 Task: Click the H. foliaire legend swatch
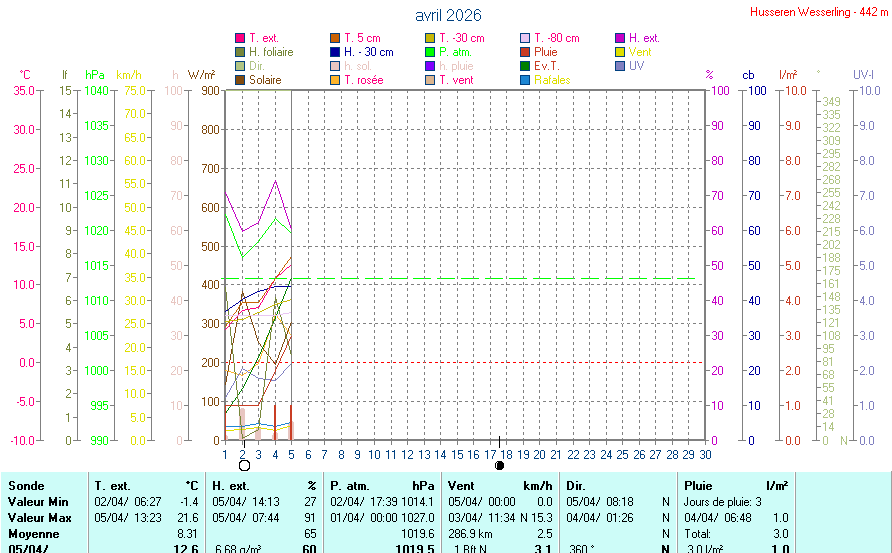(x=240, y=52)
